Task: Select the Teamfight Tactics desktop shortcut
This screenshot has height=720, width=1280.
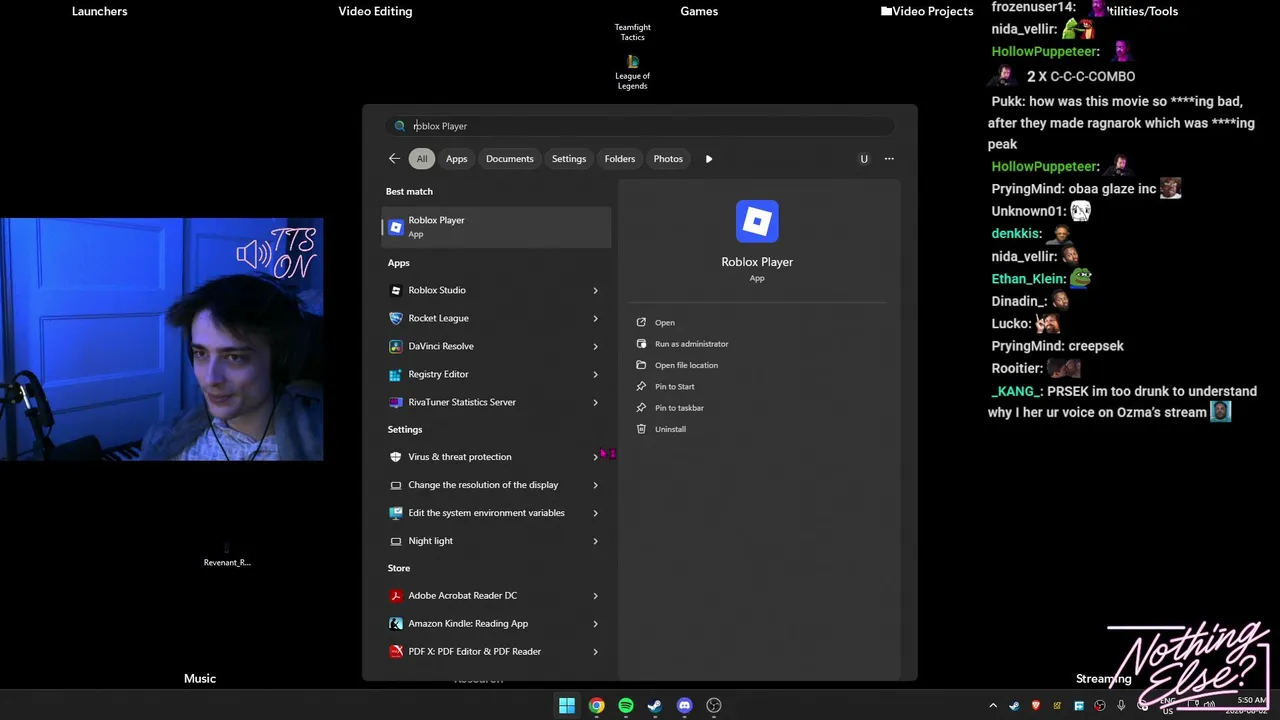Action: pyautogui.click(x=632, y=32)
